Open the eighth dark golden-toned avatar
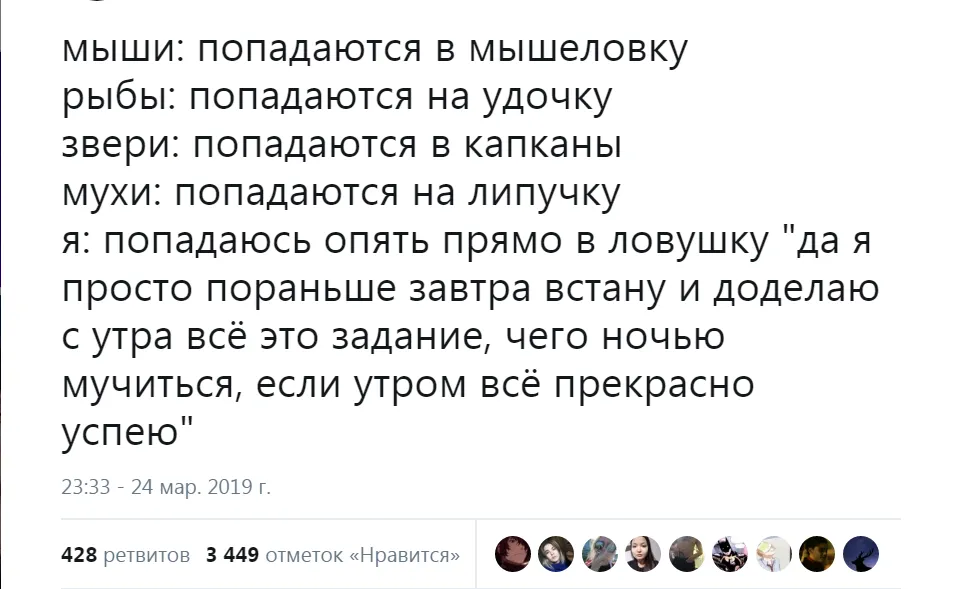The width and height of the screenshot is (958, 589). coord(817,554)
